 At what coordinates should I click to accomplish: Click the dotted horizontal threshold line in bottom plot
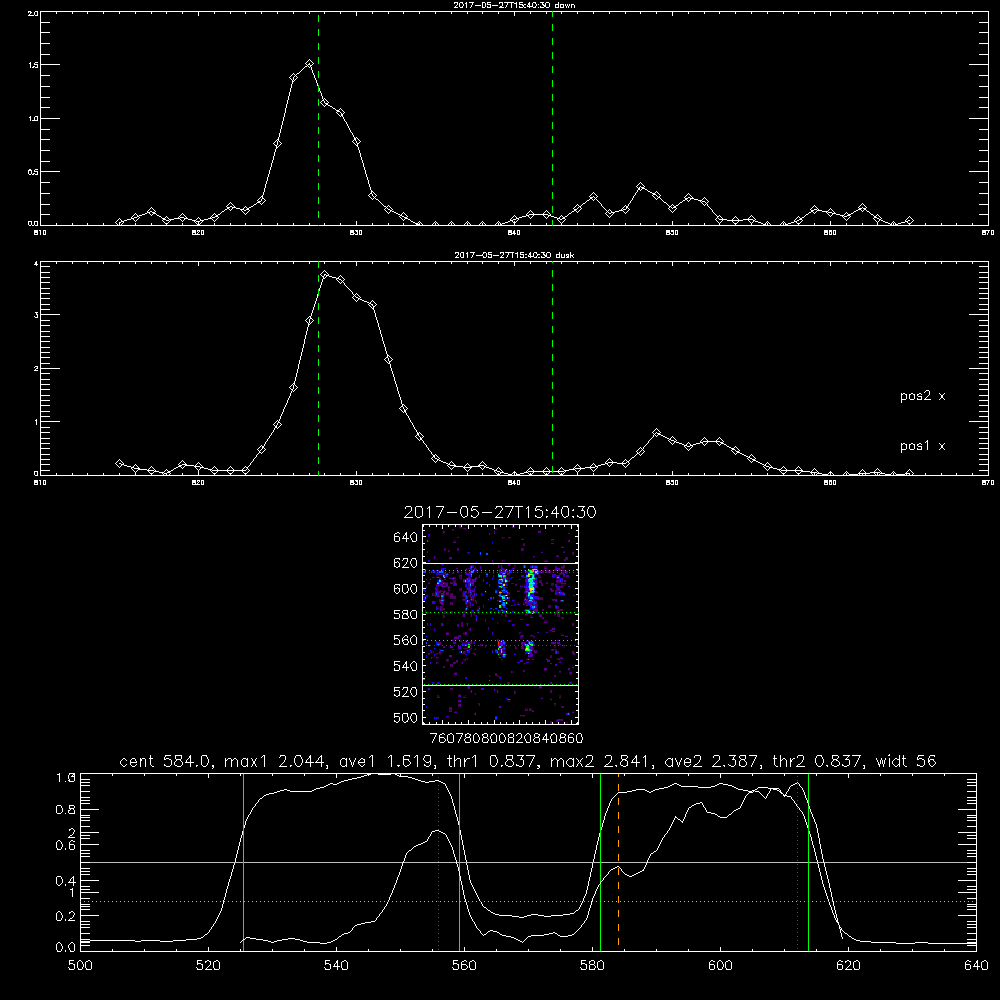528,902
